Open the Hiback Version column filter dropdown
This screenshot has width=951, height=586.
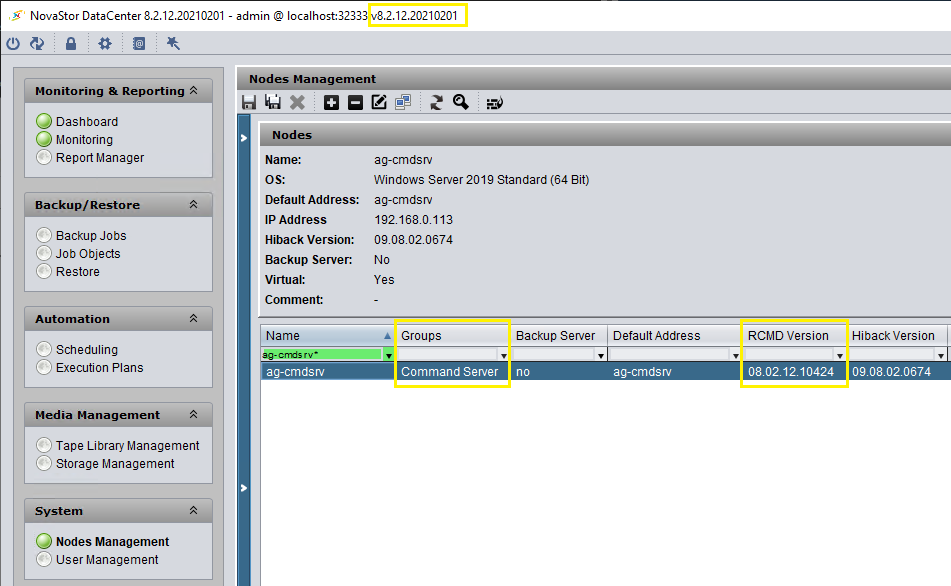point(941,355)
